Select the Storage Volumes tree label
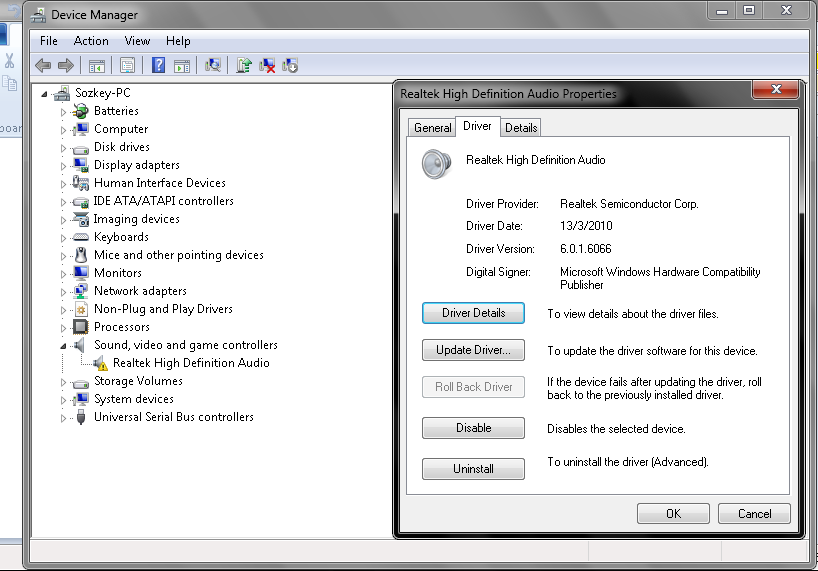 point(138,381)
